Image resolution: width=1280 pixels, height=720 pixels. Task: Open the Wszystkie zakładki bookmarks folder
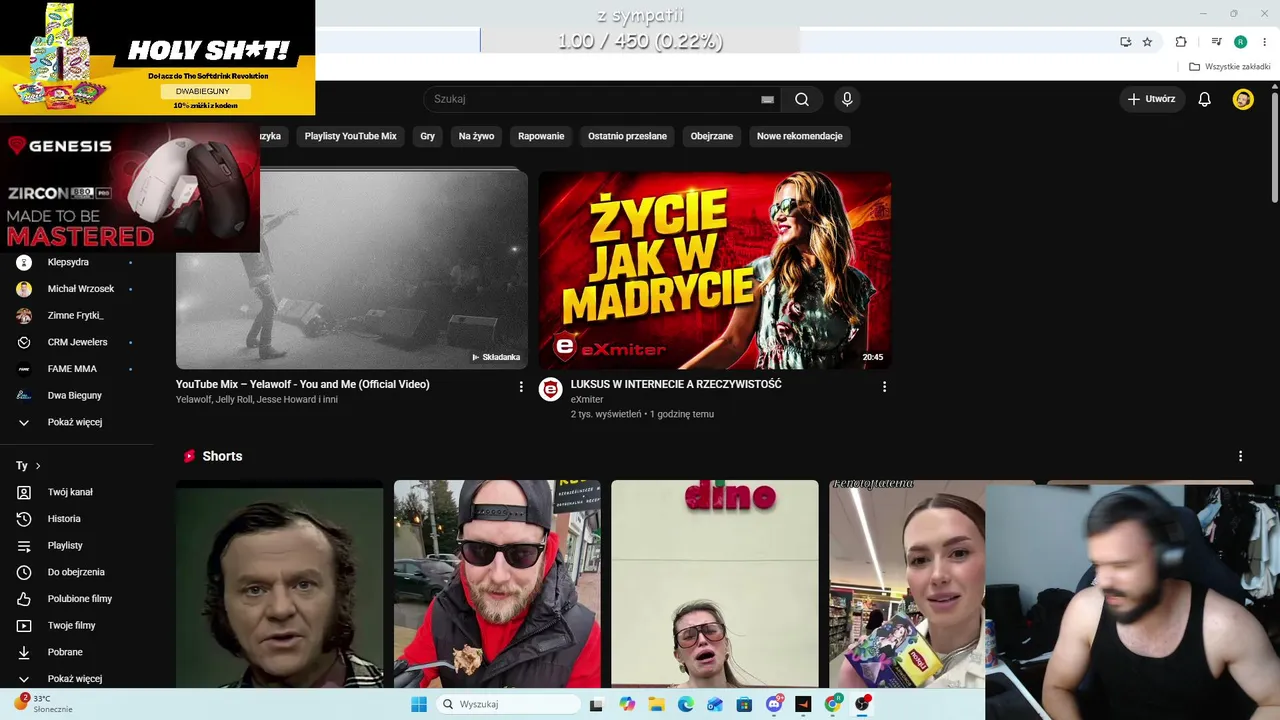[x=1230, y=67]
